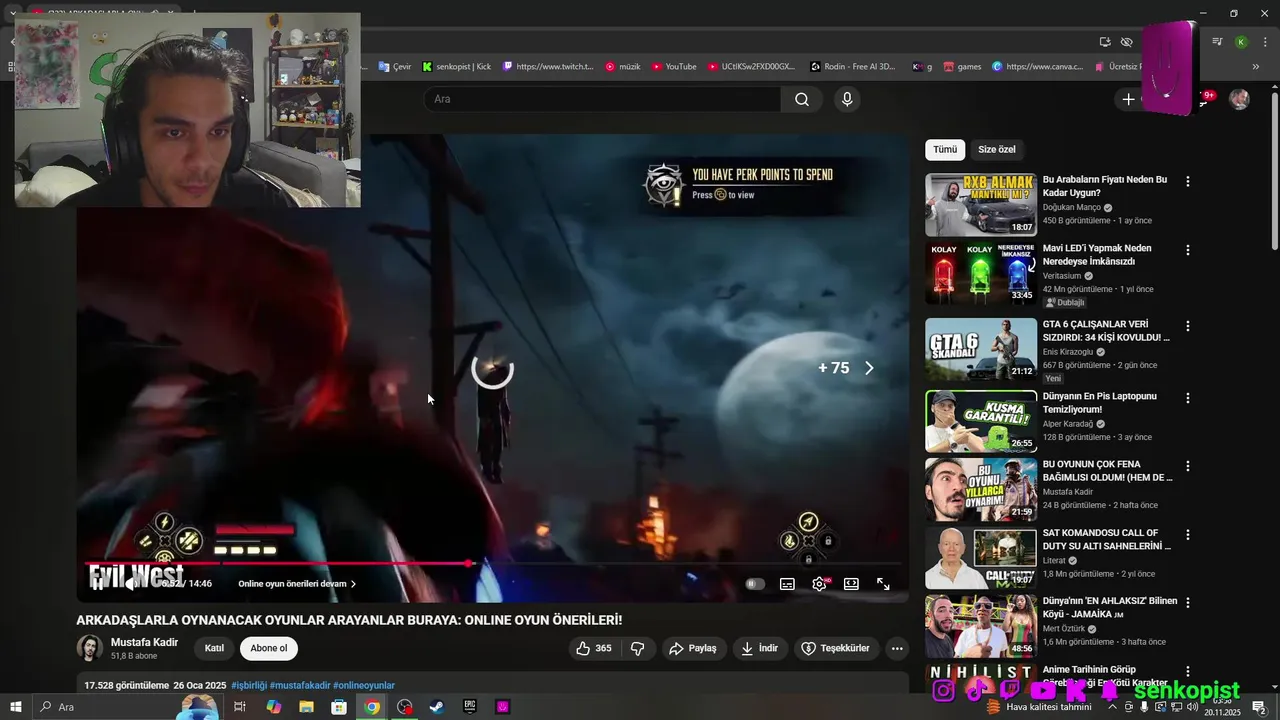Open options for Jamaika video by Mert Öztürk

[1188, 603]
